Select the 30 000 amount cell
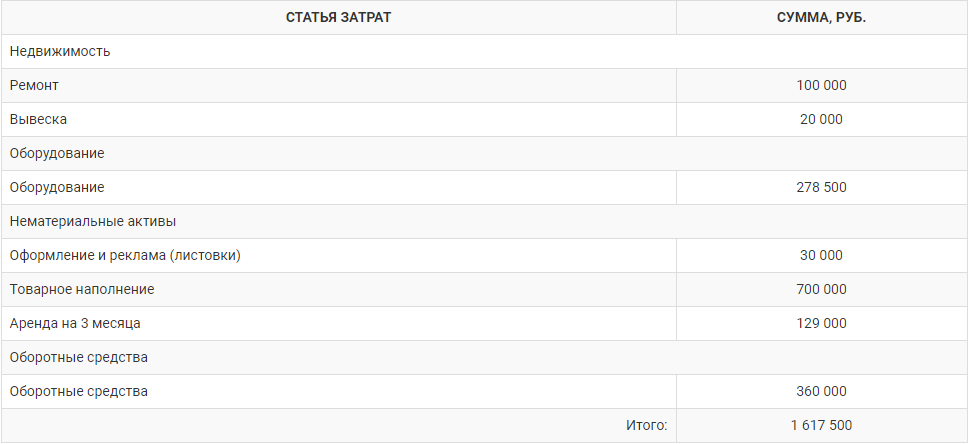Viewport: 970px width, 444px height. [x=822, y=255]
